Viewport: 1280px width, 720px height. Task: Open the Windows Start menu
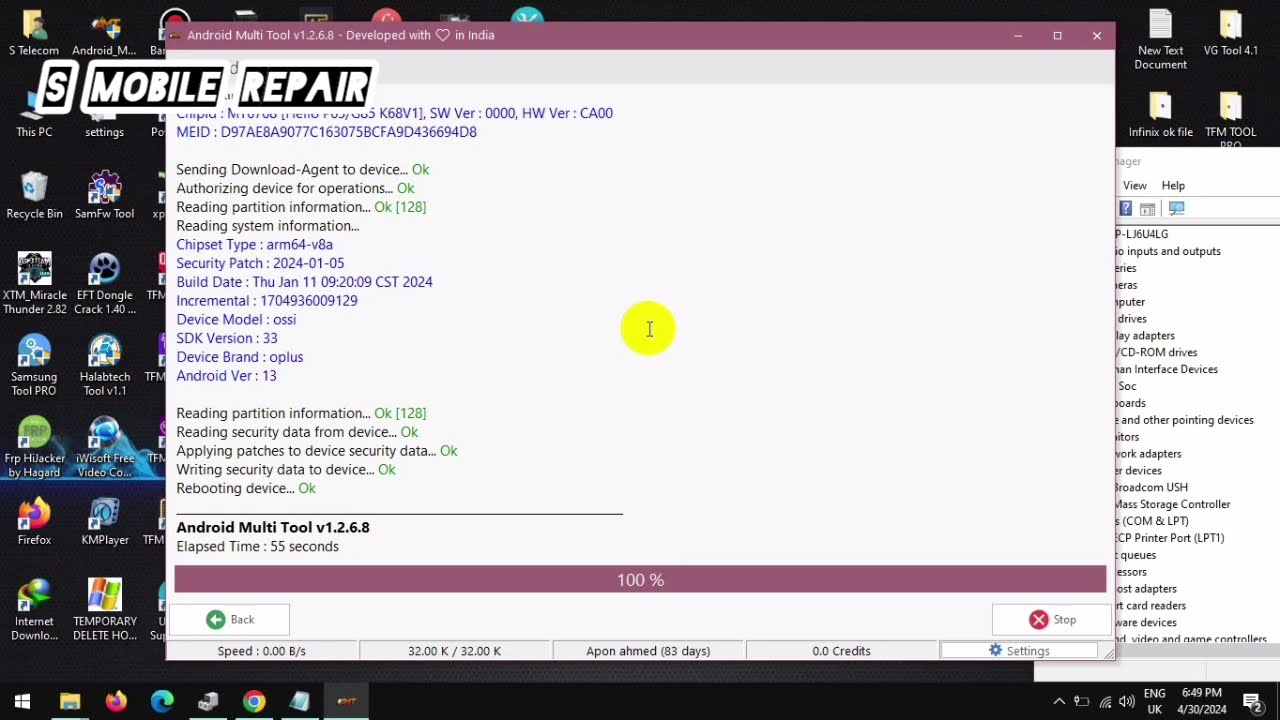click(x=22, y=702)
